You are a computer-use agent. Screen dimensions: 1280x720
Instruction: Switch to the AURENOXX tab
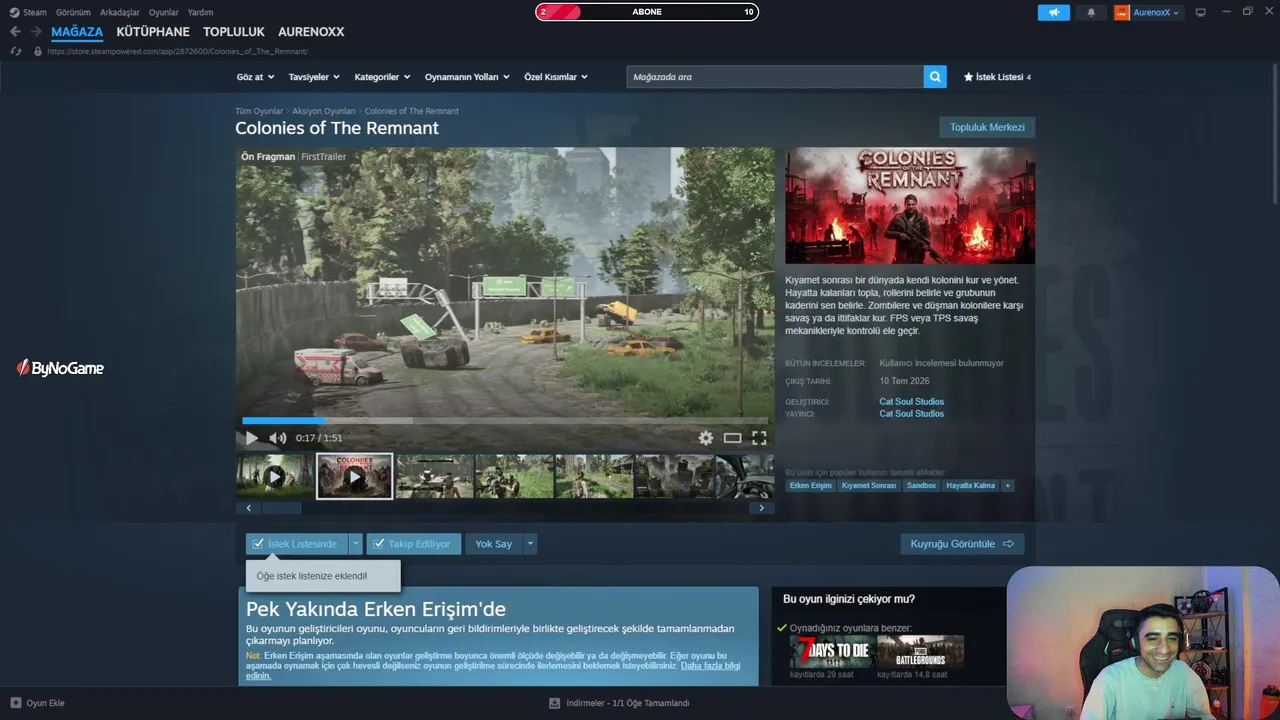click(311, 32)
